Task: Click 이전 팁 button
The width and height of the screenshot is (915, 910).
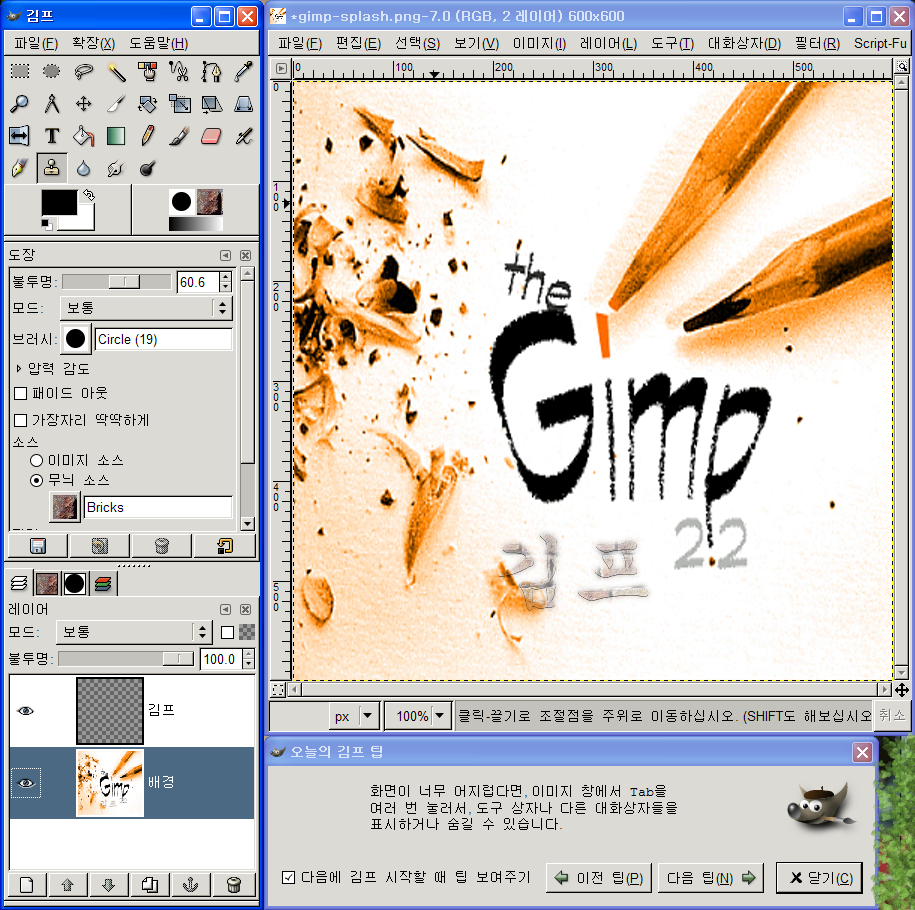Action: click(x=599, y=878)
